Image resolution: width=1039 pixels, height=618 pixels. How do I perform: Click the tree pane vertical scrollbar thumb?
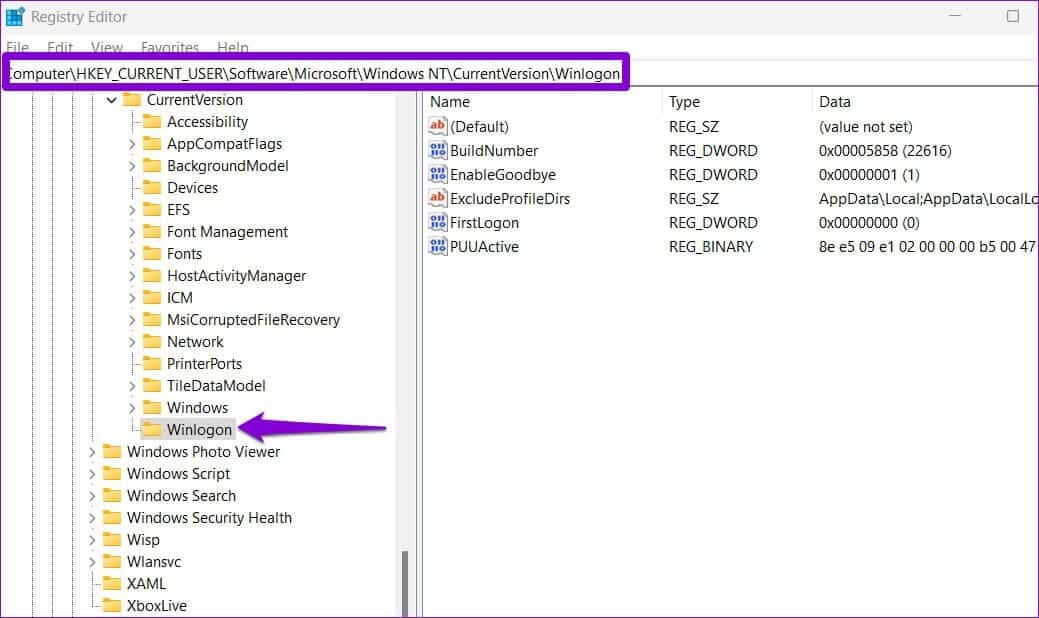click(x=404, y=583)
